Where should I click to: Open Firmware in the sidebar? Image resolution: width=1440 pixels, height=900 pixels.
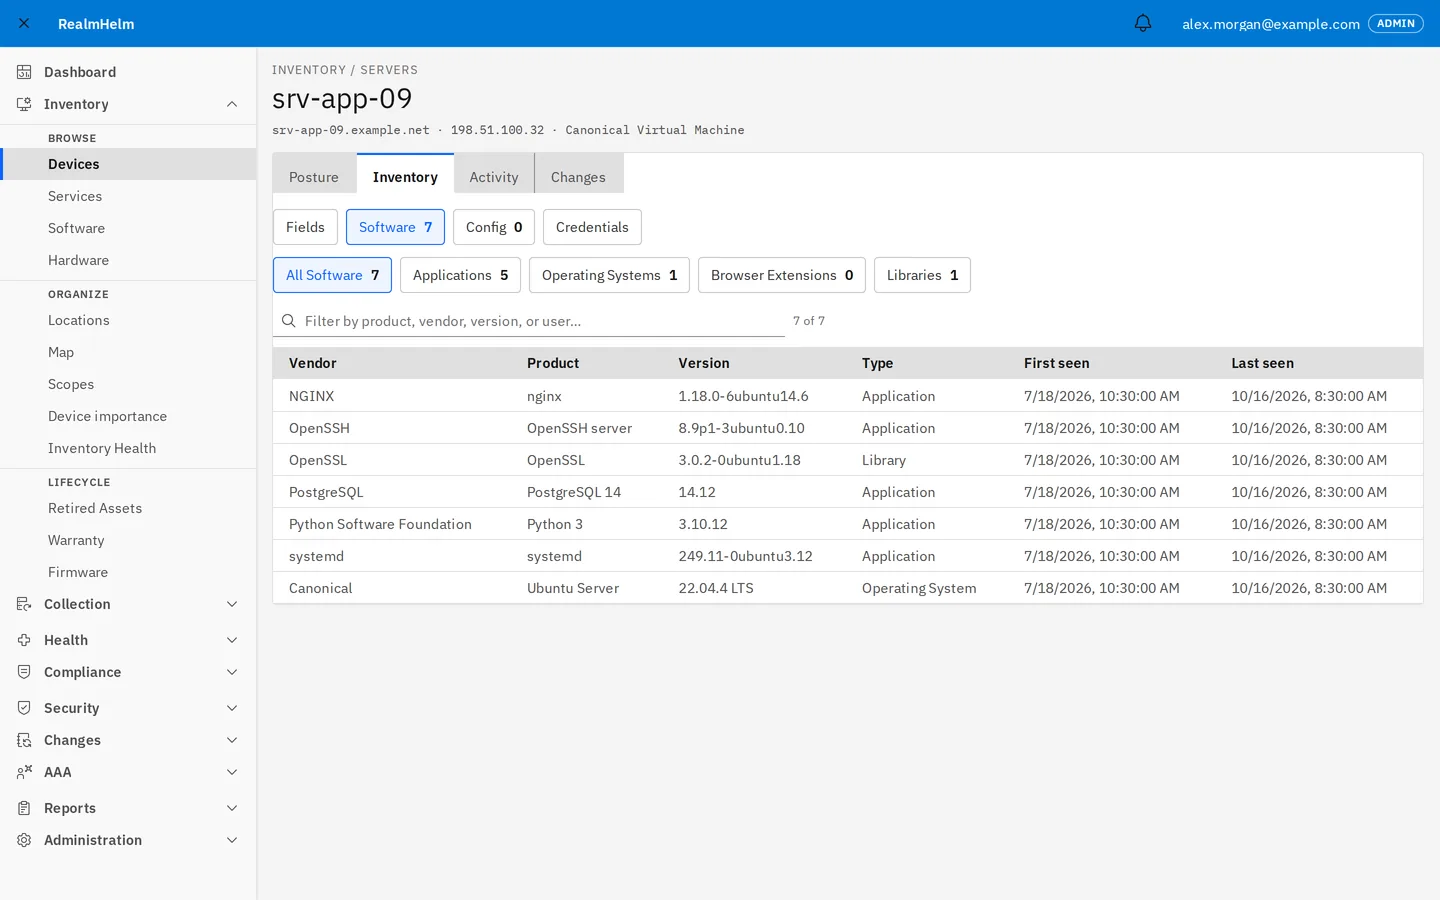(128, 572)
